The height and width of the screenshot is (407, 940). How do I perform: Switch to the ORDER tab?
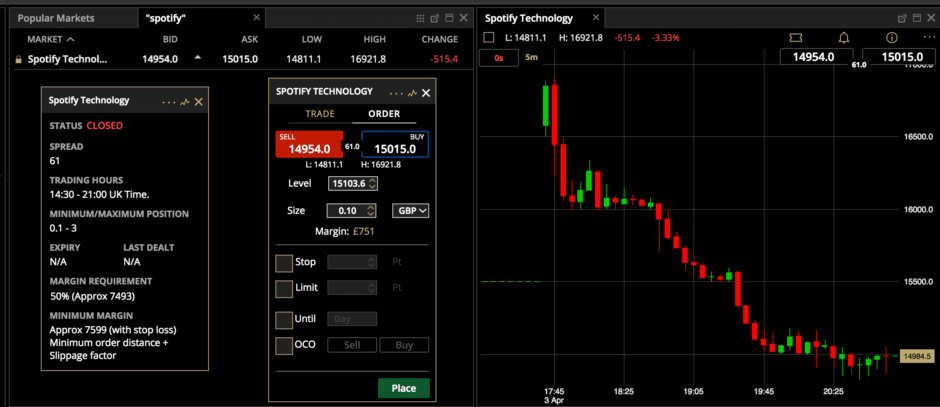pyautogui.click(x=384, y=114)
